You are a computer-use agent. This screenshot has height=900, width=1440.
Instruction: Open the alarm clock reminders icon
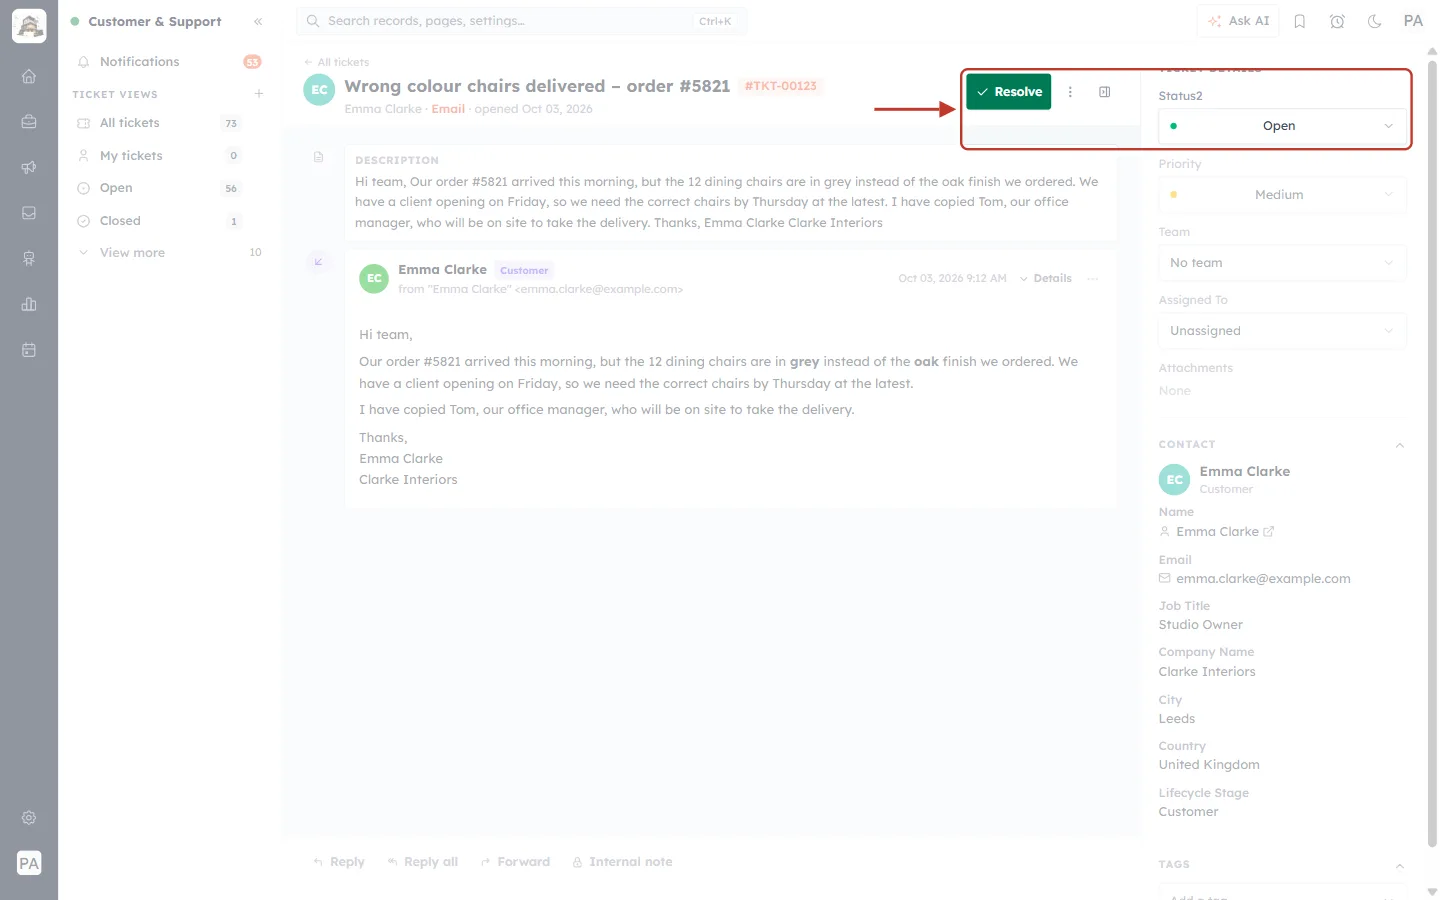pyautogui.click(x=1337, y=21)
